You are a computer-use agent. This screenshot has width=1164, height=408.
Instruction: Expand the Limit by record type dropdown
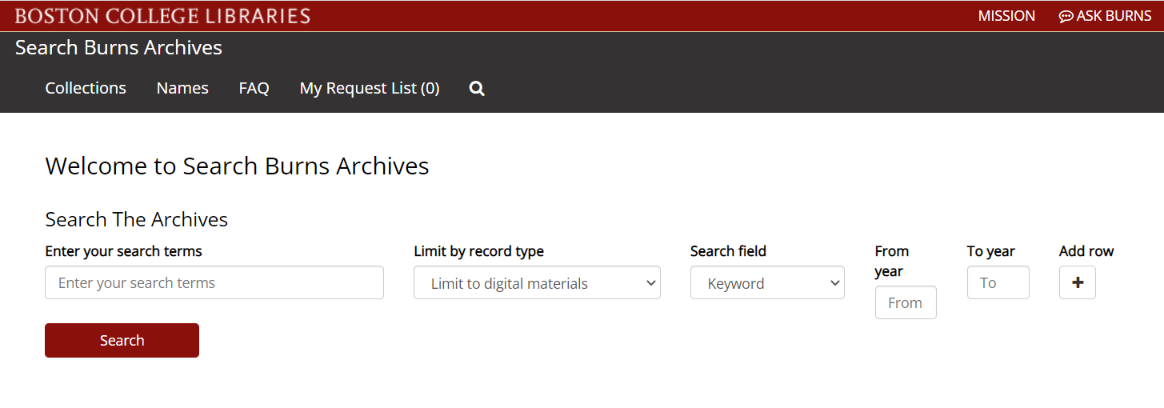tap(537, 283)
